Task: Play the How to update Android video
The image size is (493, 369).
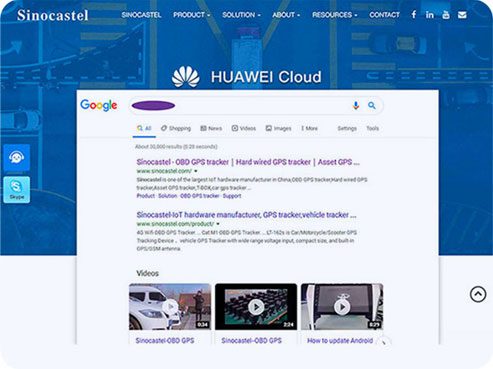Action: click(x=342, y=307)
